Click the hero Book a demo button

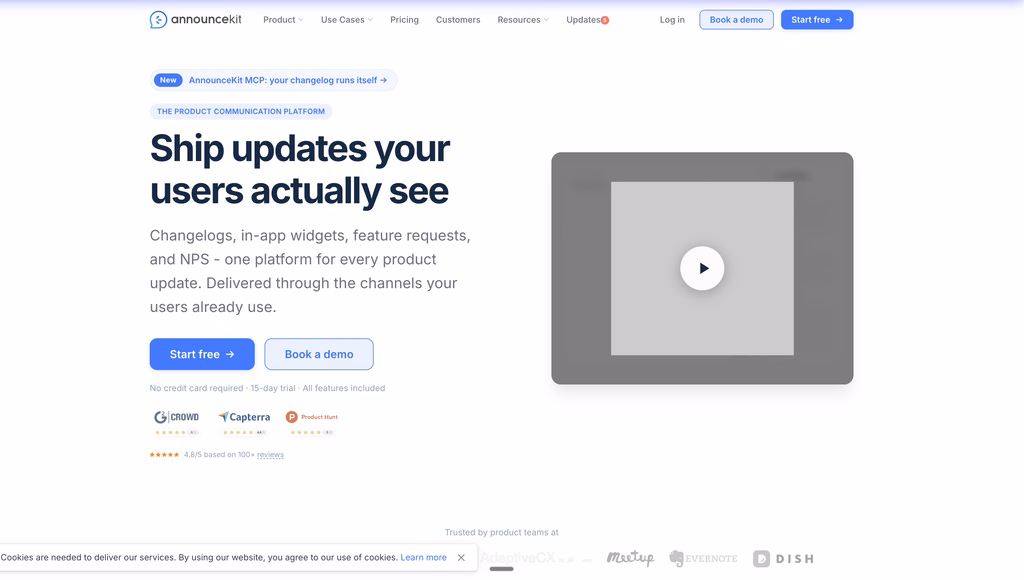[319, 354]
